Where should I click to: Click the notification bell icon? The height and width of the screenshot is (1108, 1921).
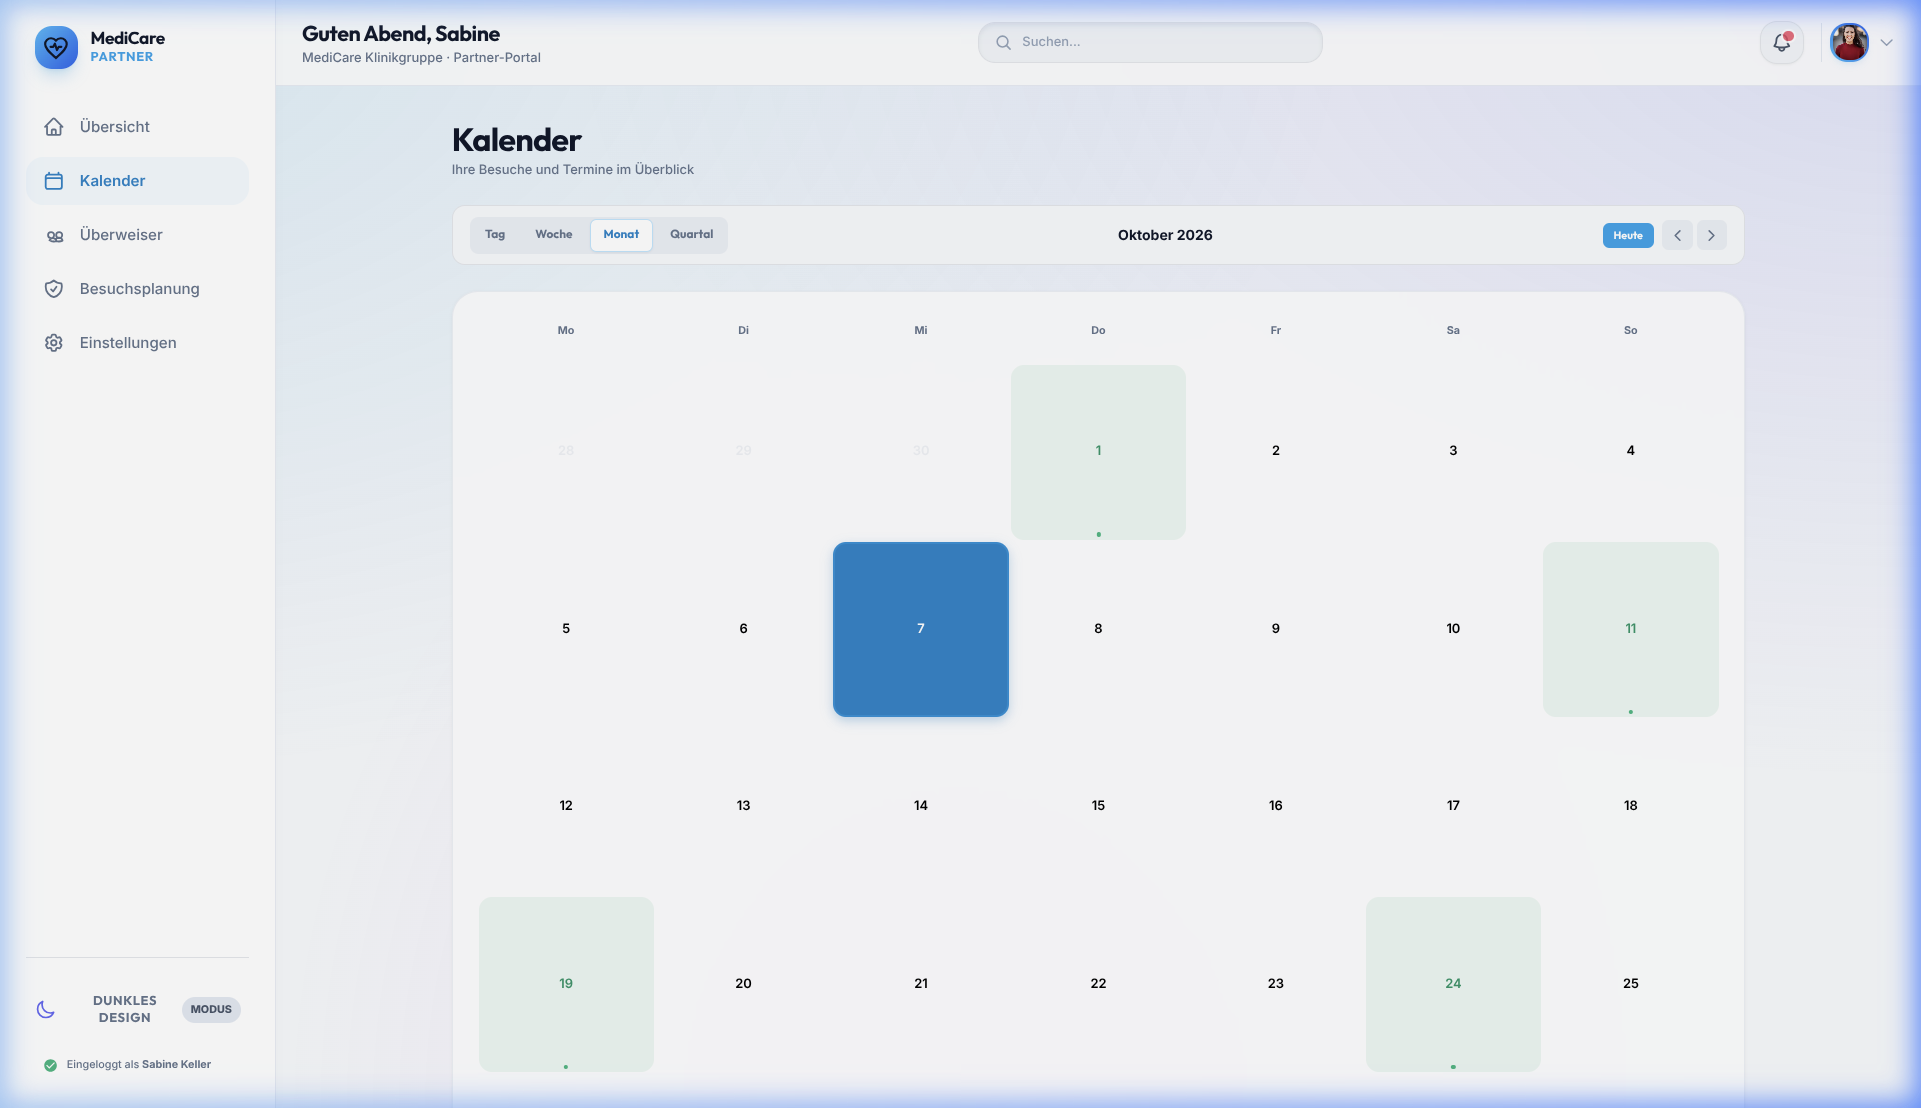pyautogui.click(x=1782, y=43)
